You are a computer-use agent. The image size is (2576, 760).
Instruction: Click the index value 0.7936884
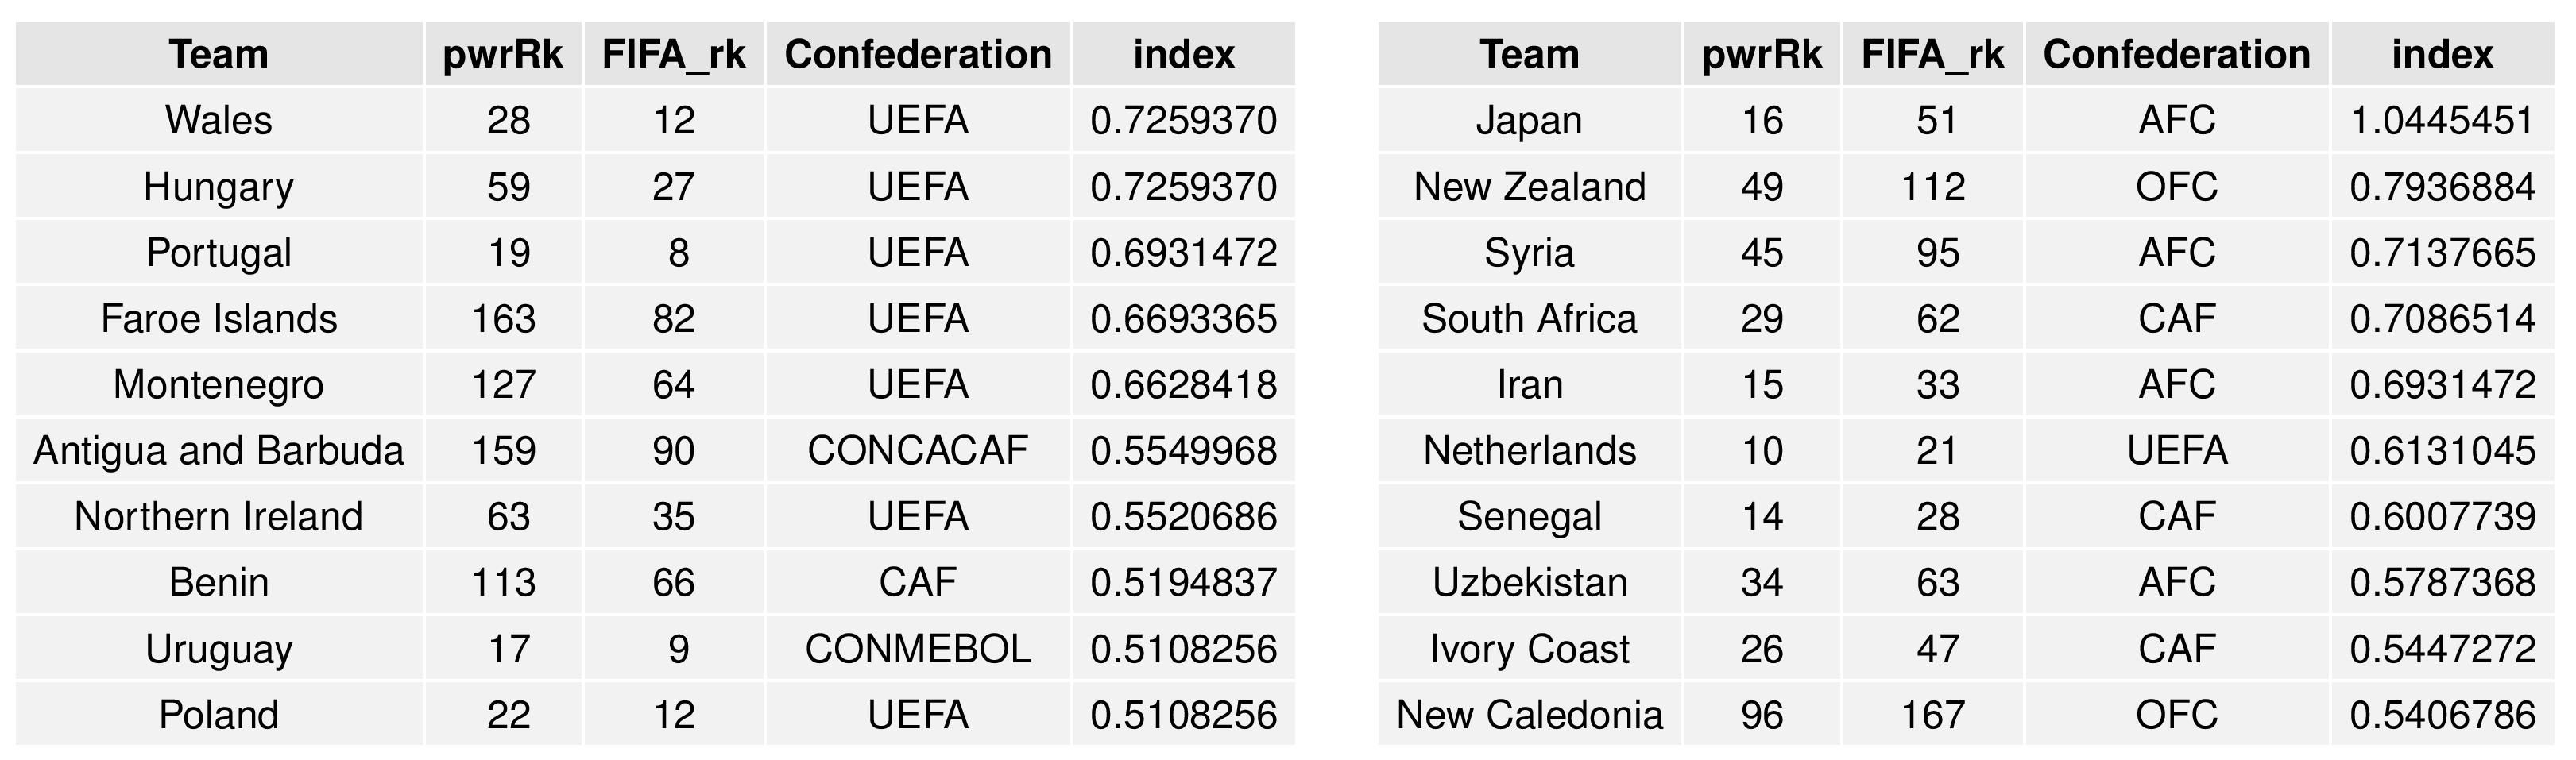(x=2441, y=186)
